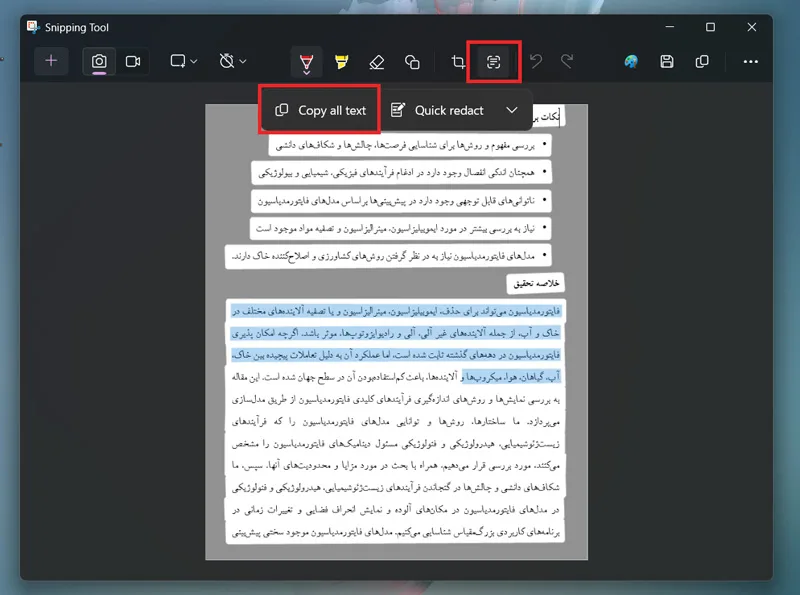Edit the snip in Paint
The height and width of the screenshot is (595, 800).
point(631,62)
